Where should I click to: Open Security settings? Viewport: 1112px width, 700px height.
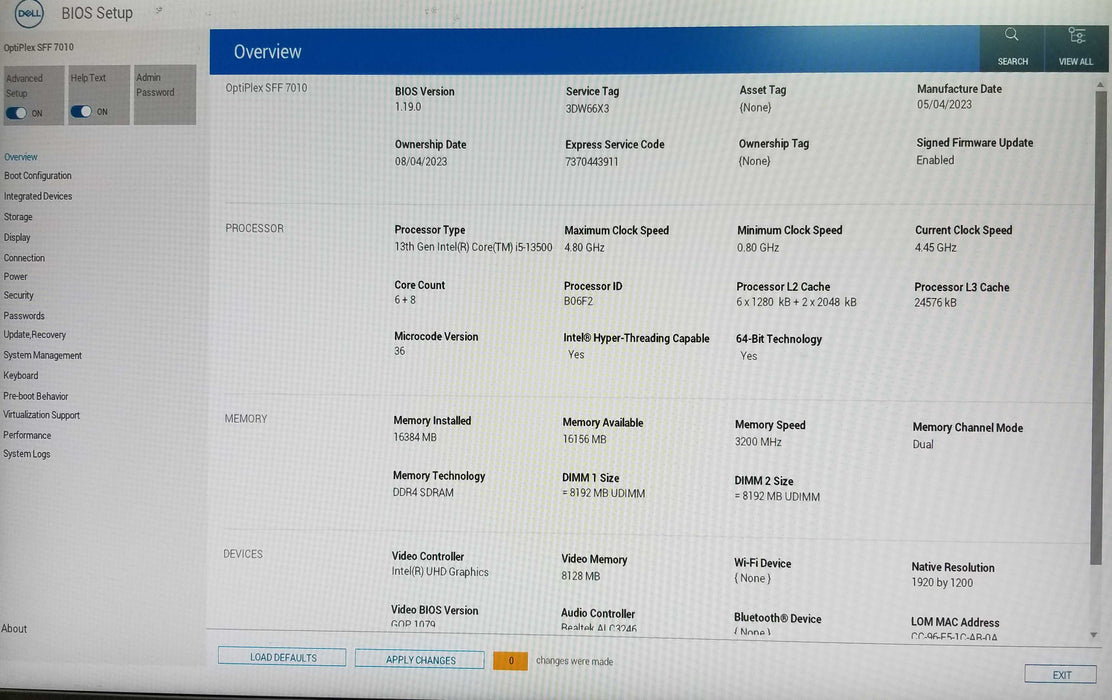18,295
